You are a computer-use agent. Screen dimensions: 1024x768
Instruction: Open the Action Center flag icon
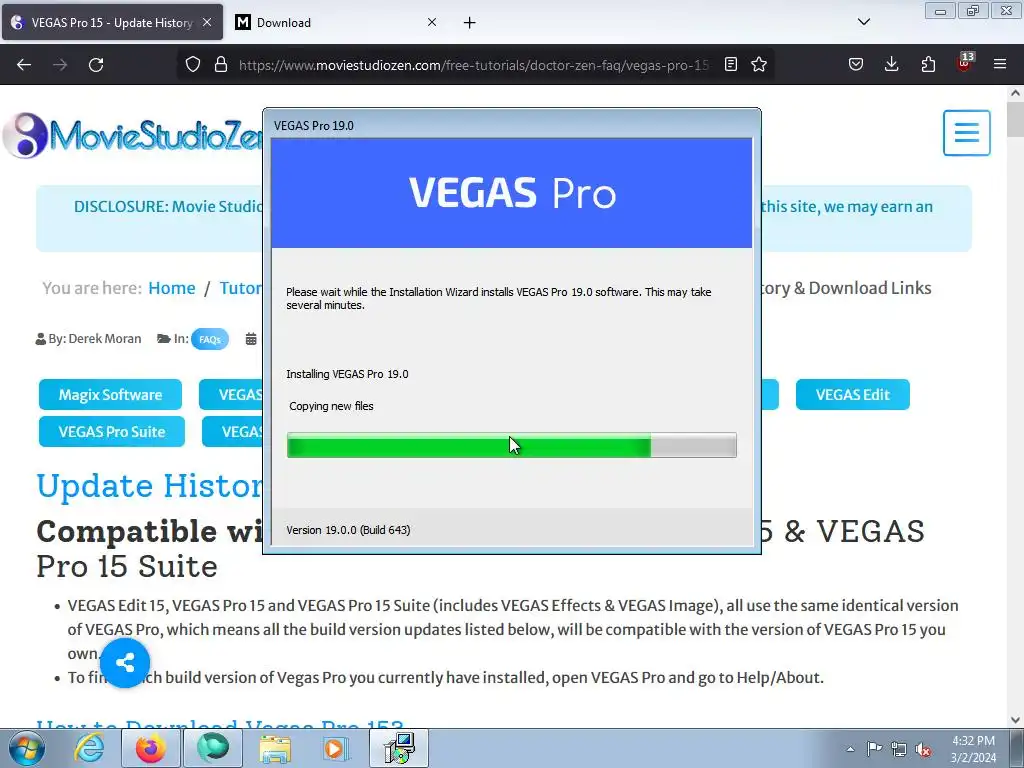(874, 749)
